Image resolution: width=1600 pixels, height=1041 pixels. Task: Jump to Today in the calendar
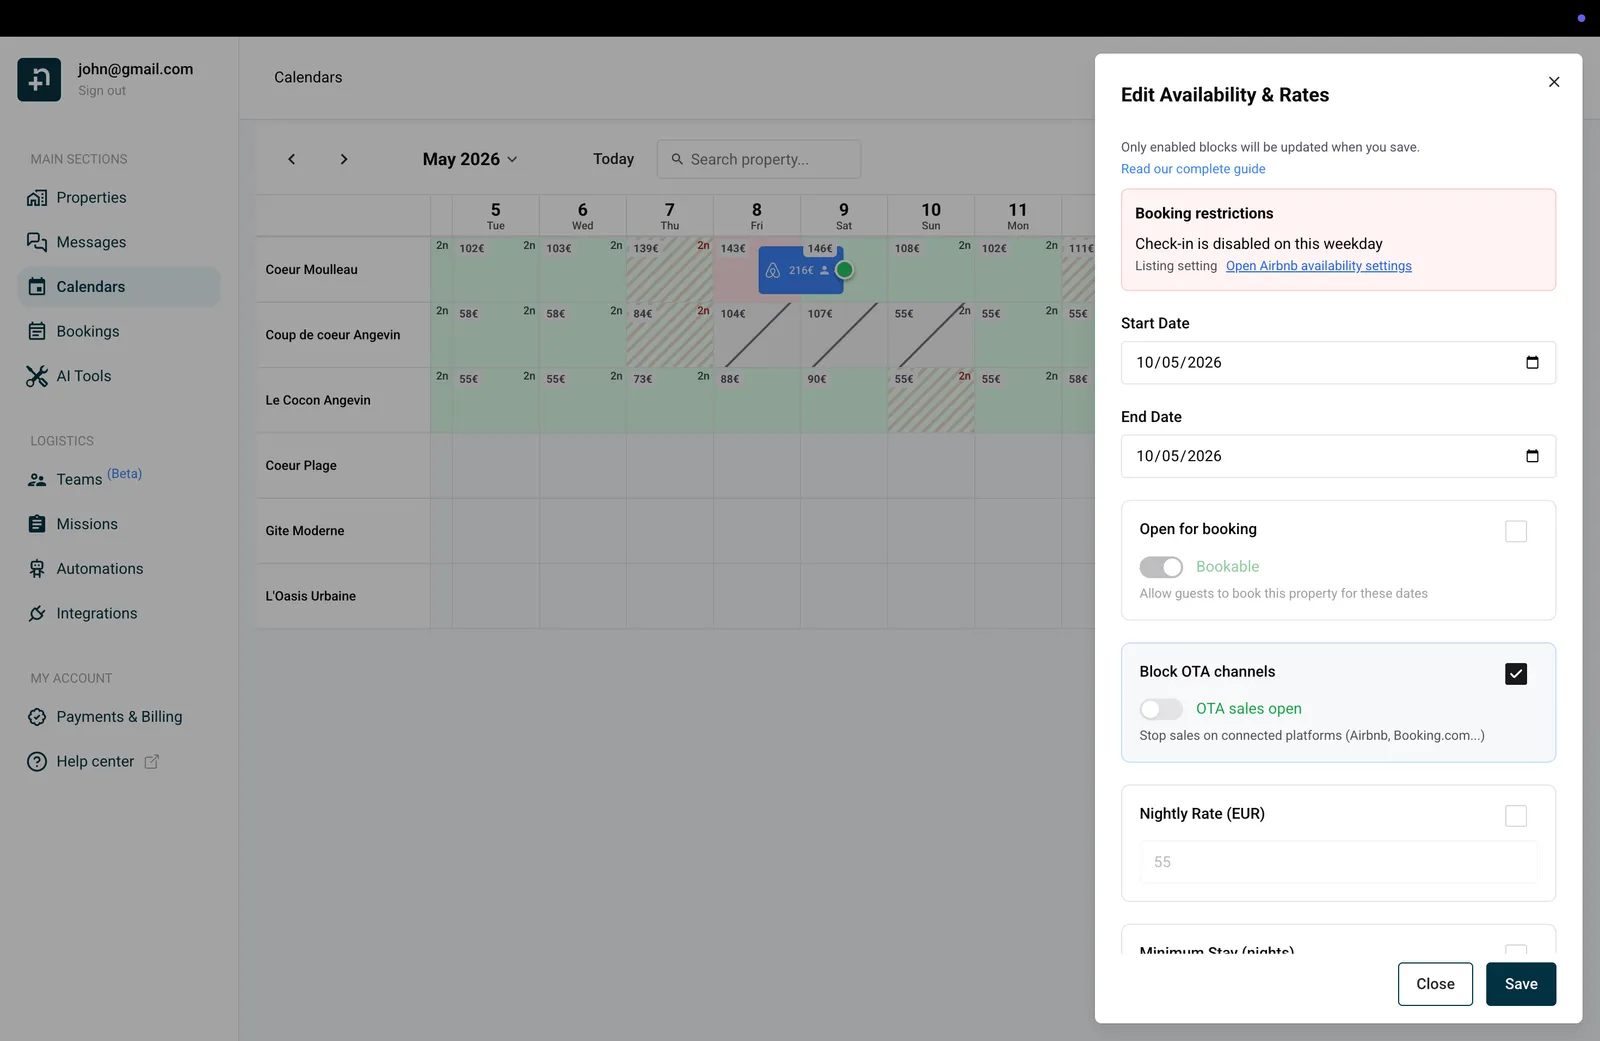[x=613, y=159]
